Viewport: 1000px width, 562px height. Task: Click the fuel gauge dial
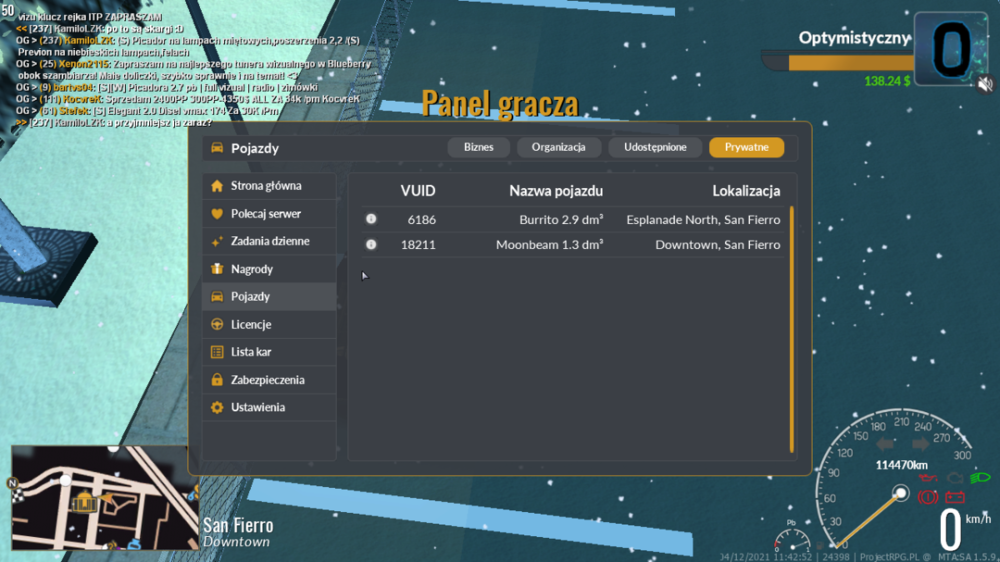791,538
